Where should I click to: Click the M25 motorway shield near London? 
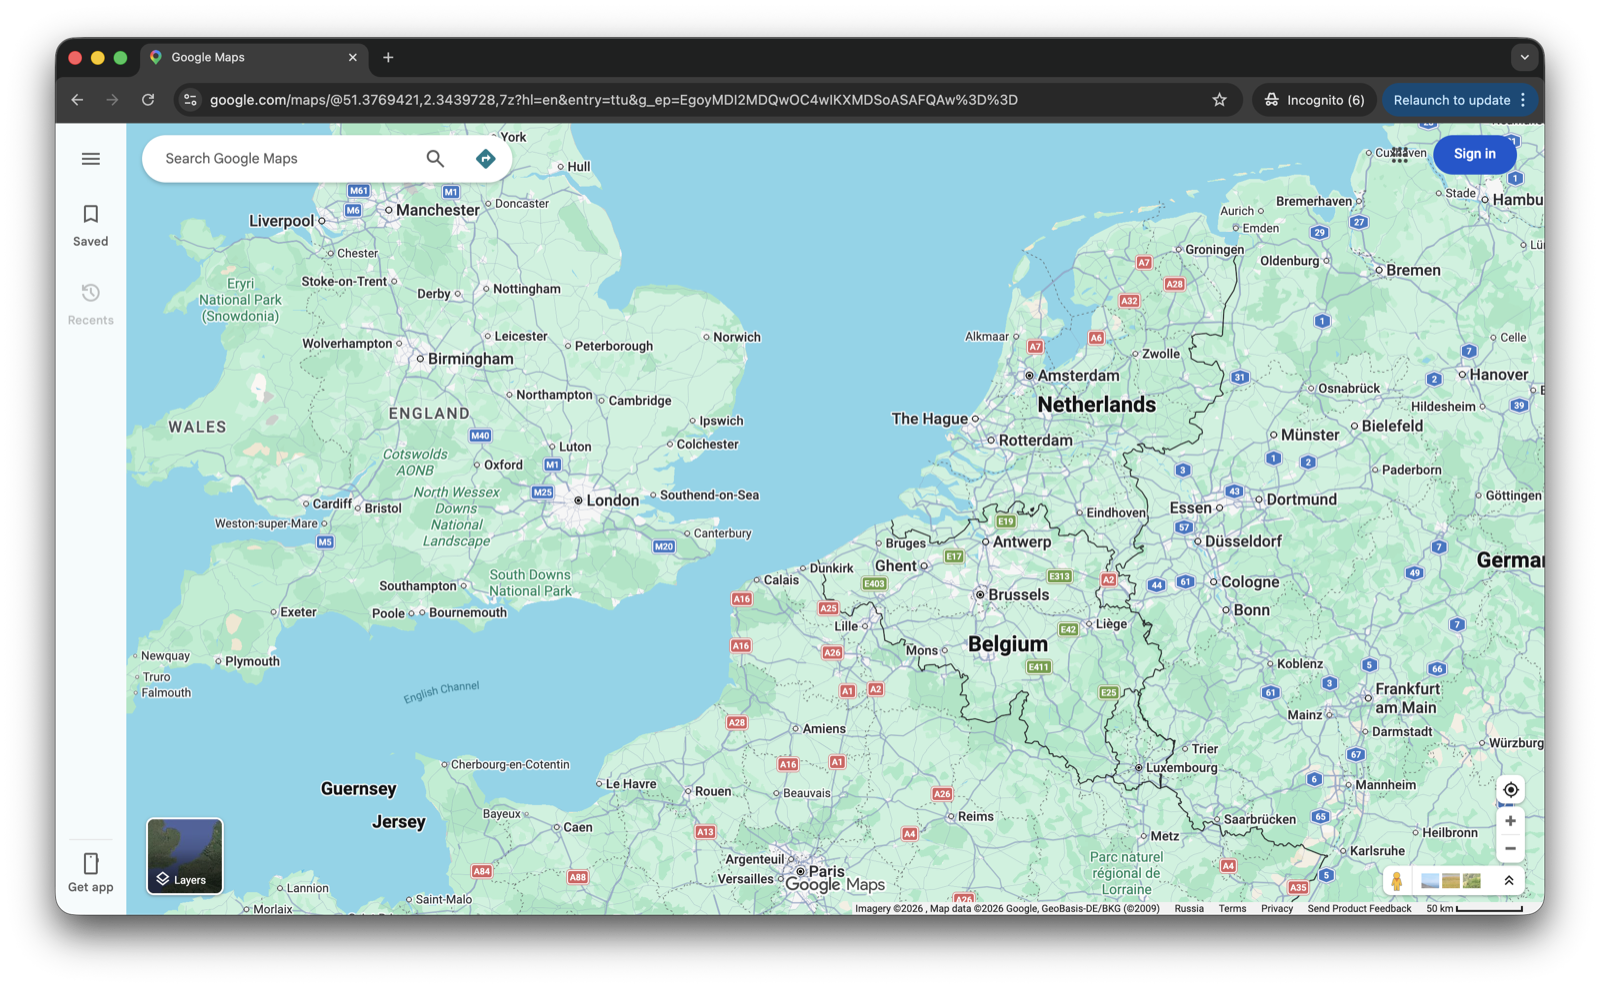(543, 492)
